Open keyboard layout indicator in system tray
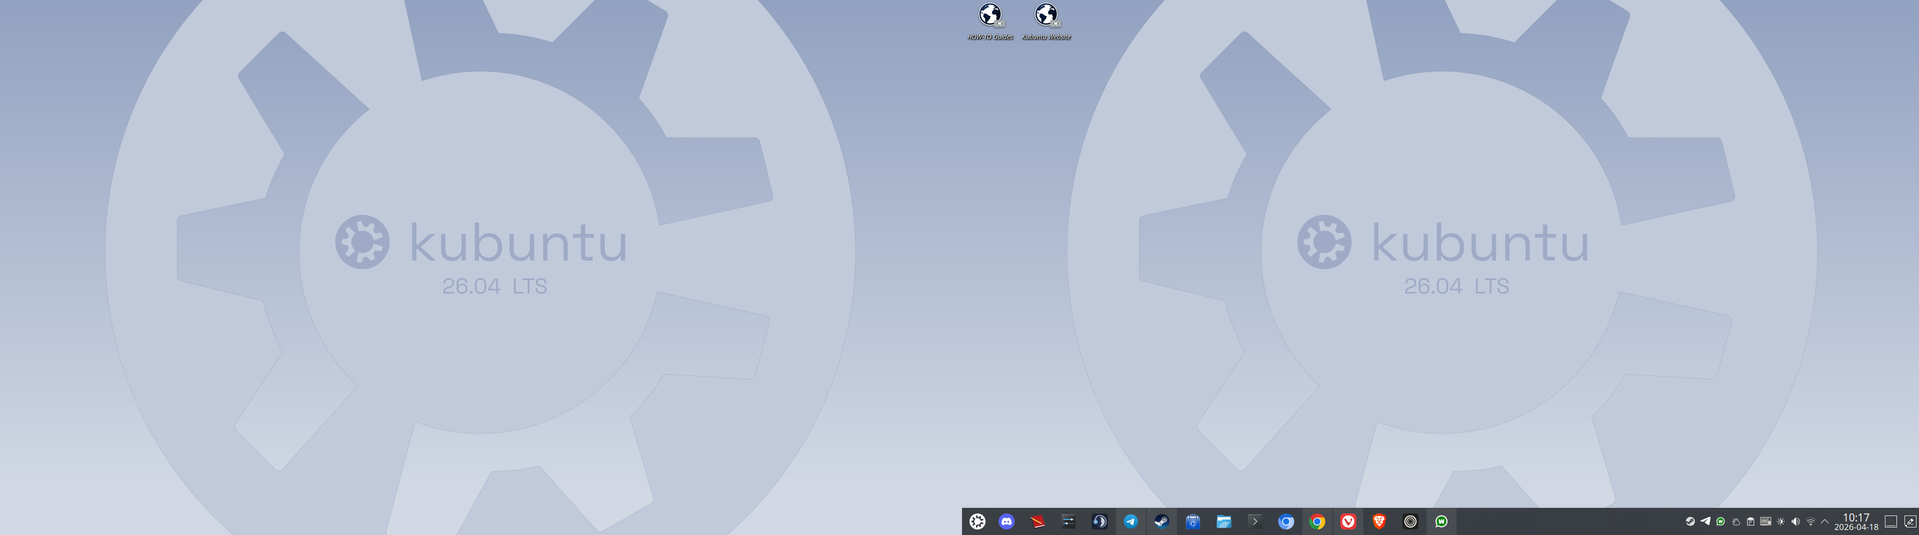The image size is (1919, 535). click(x=1765, y=521)
